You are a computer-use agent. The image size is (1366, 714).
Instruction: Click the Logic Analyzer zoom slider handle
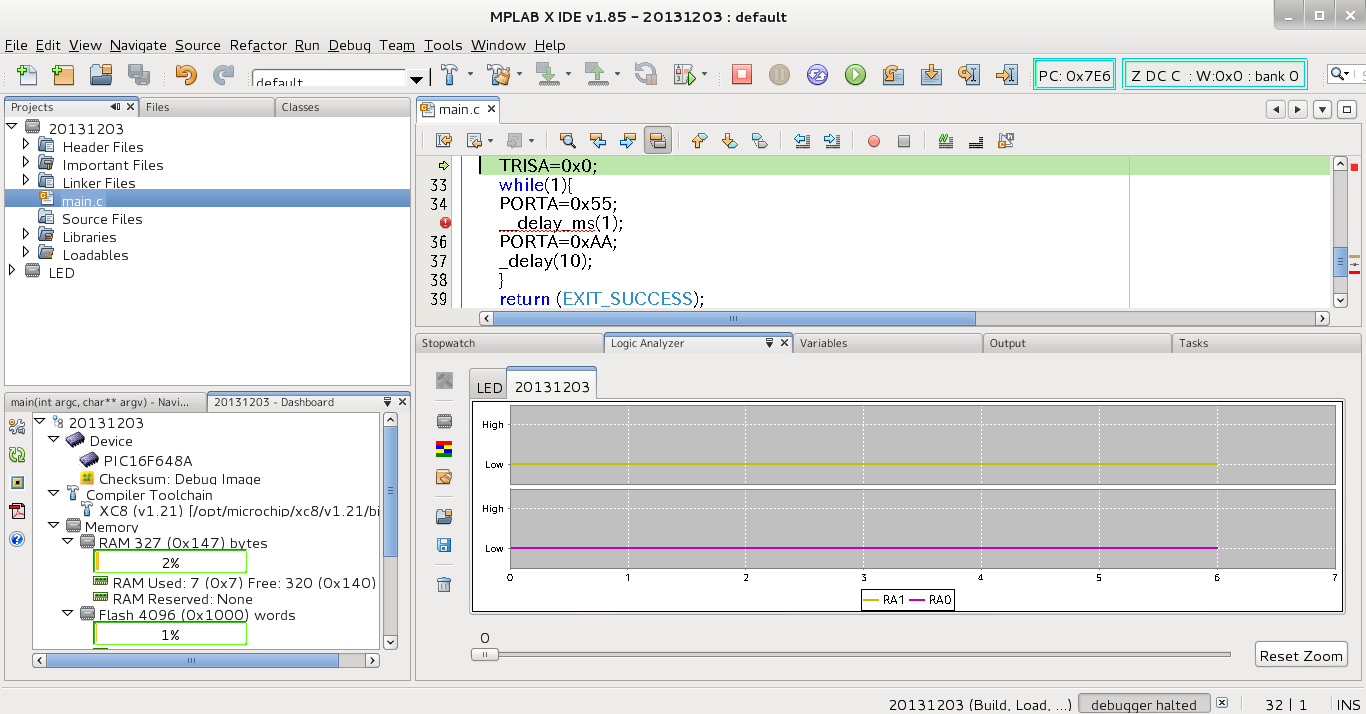pyautogui.click(x=484, y=655)
